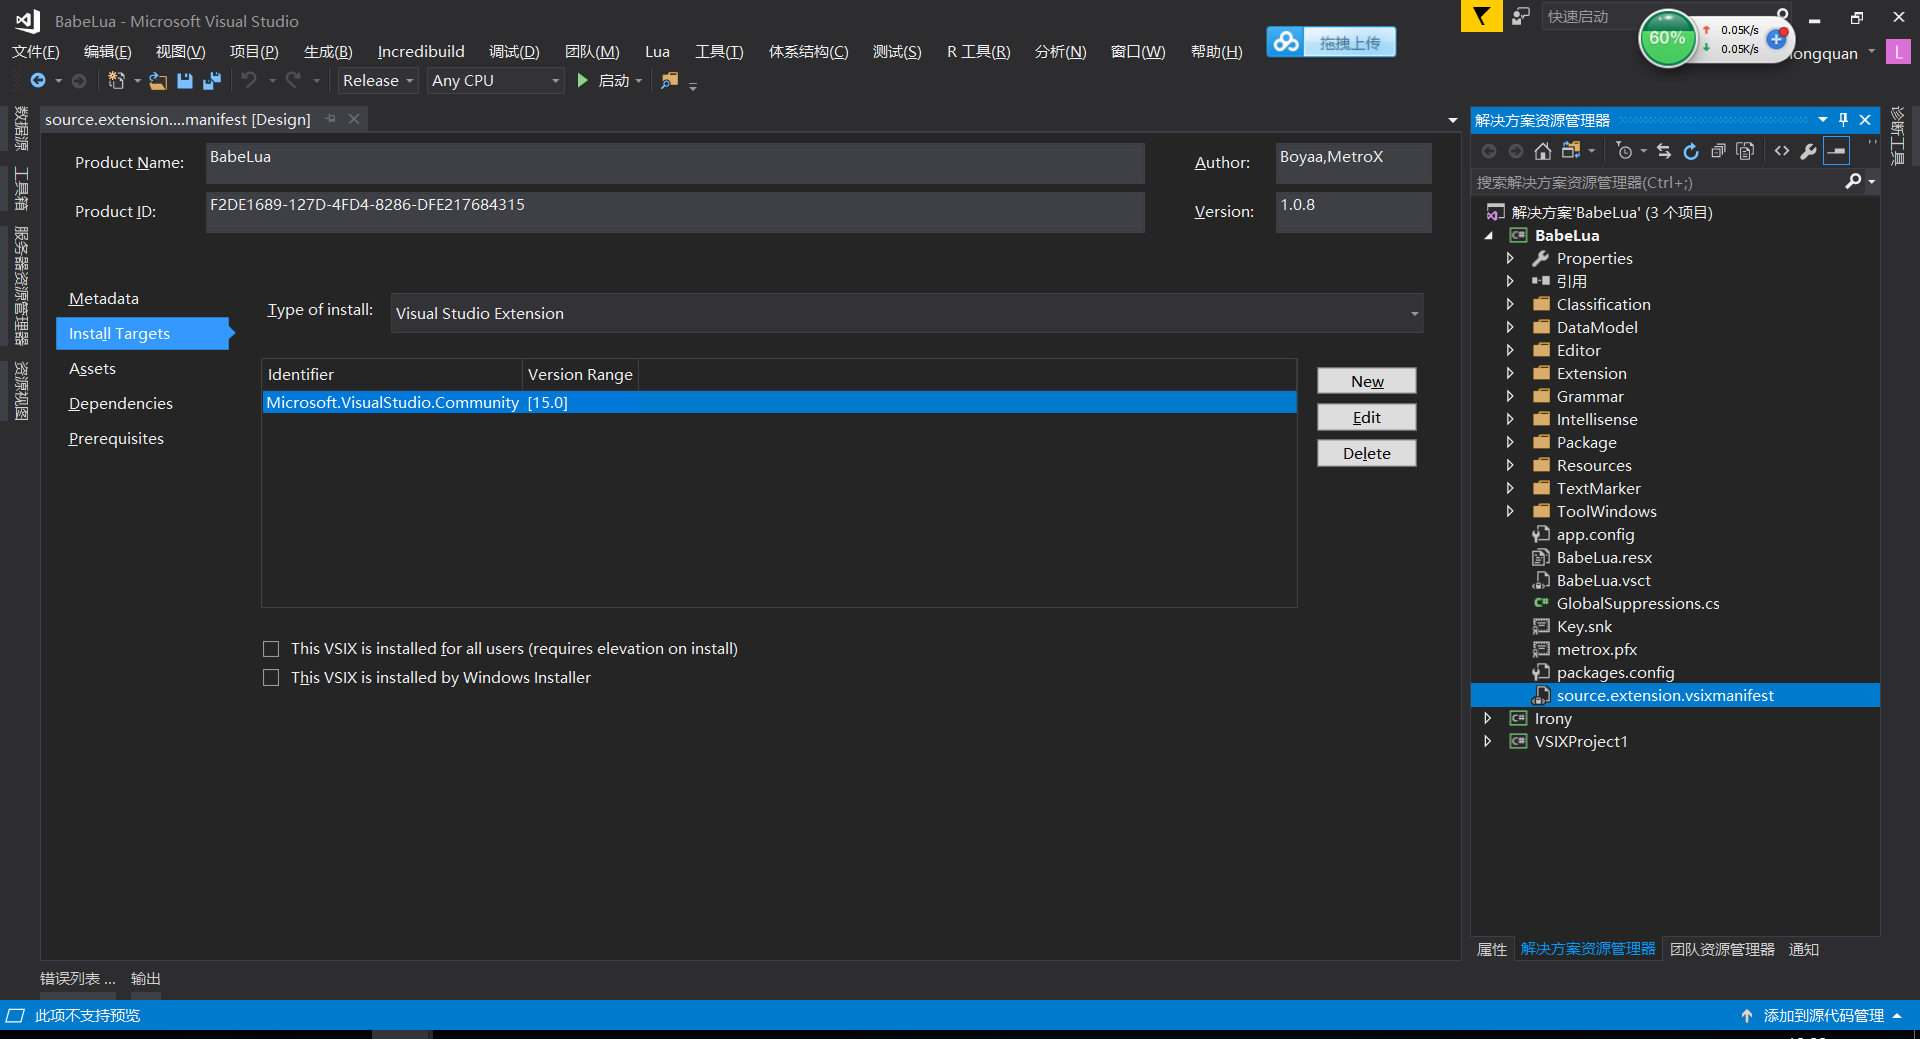Pin the source.extension manifest tab
The height and width of the screenshot is (1039, 1920).
[x=330, y=119]
